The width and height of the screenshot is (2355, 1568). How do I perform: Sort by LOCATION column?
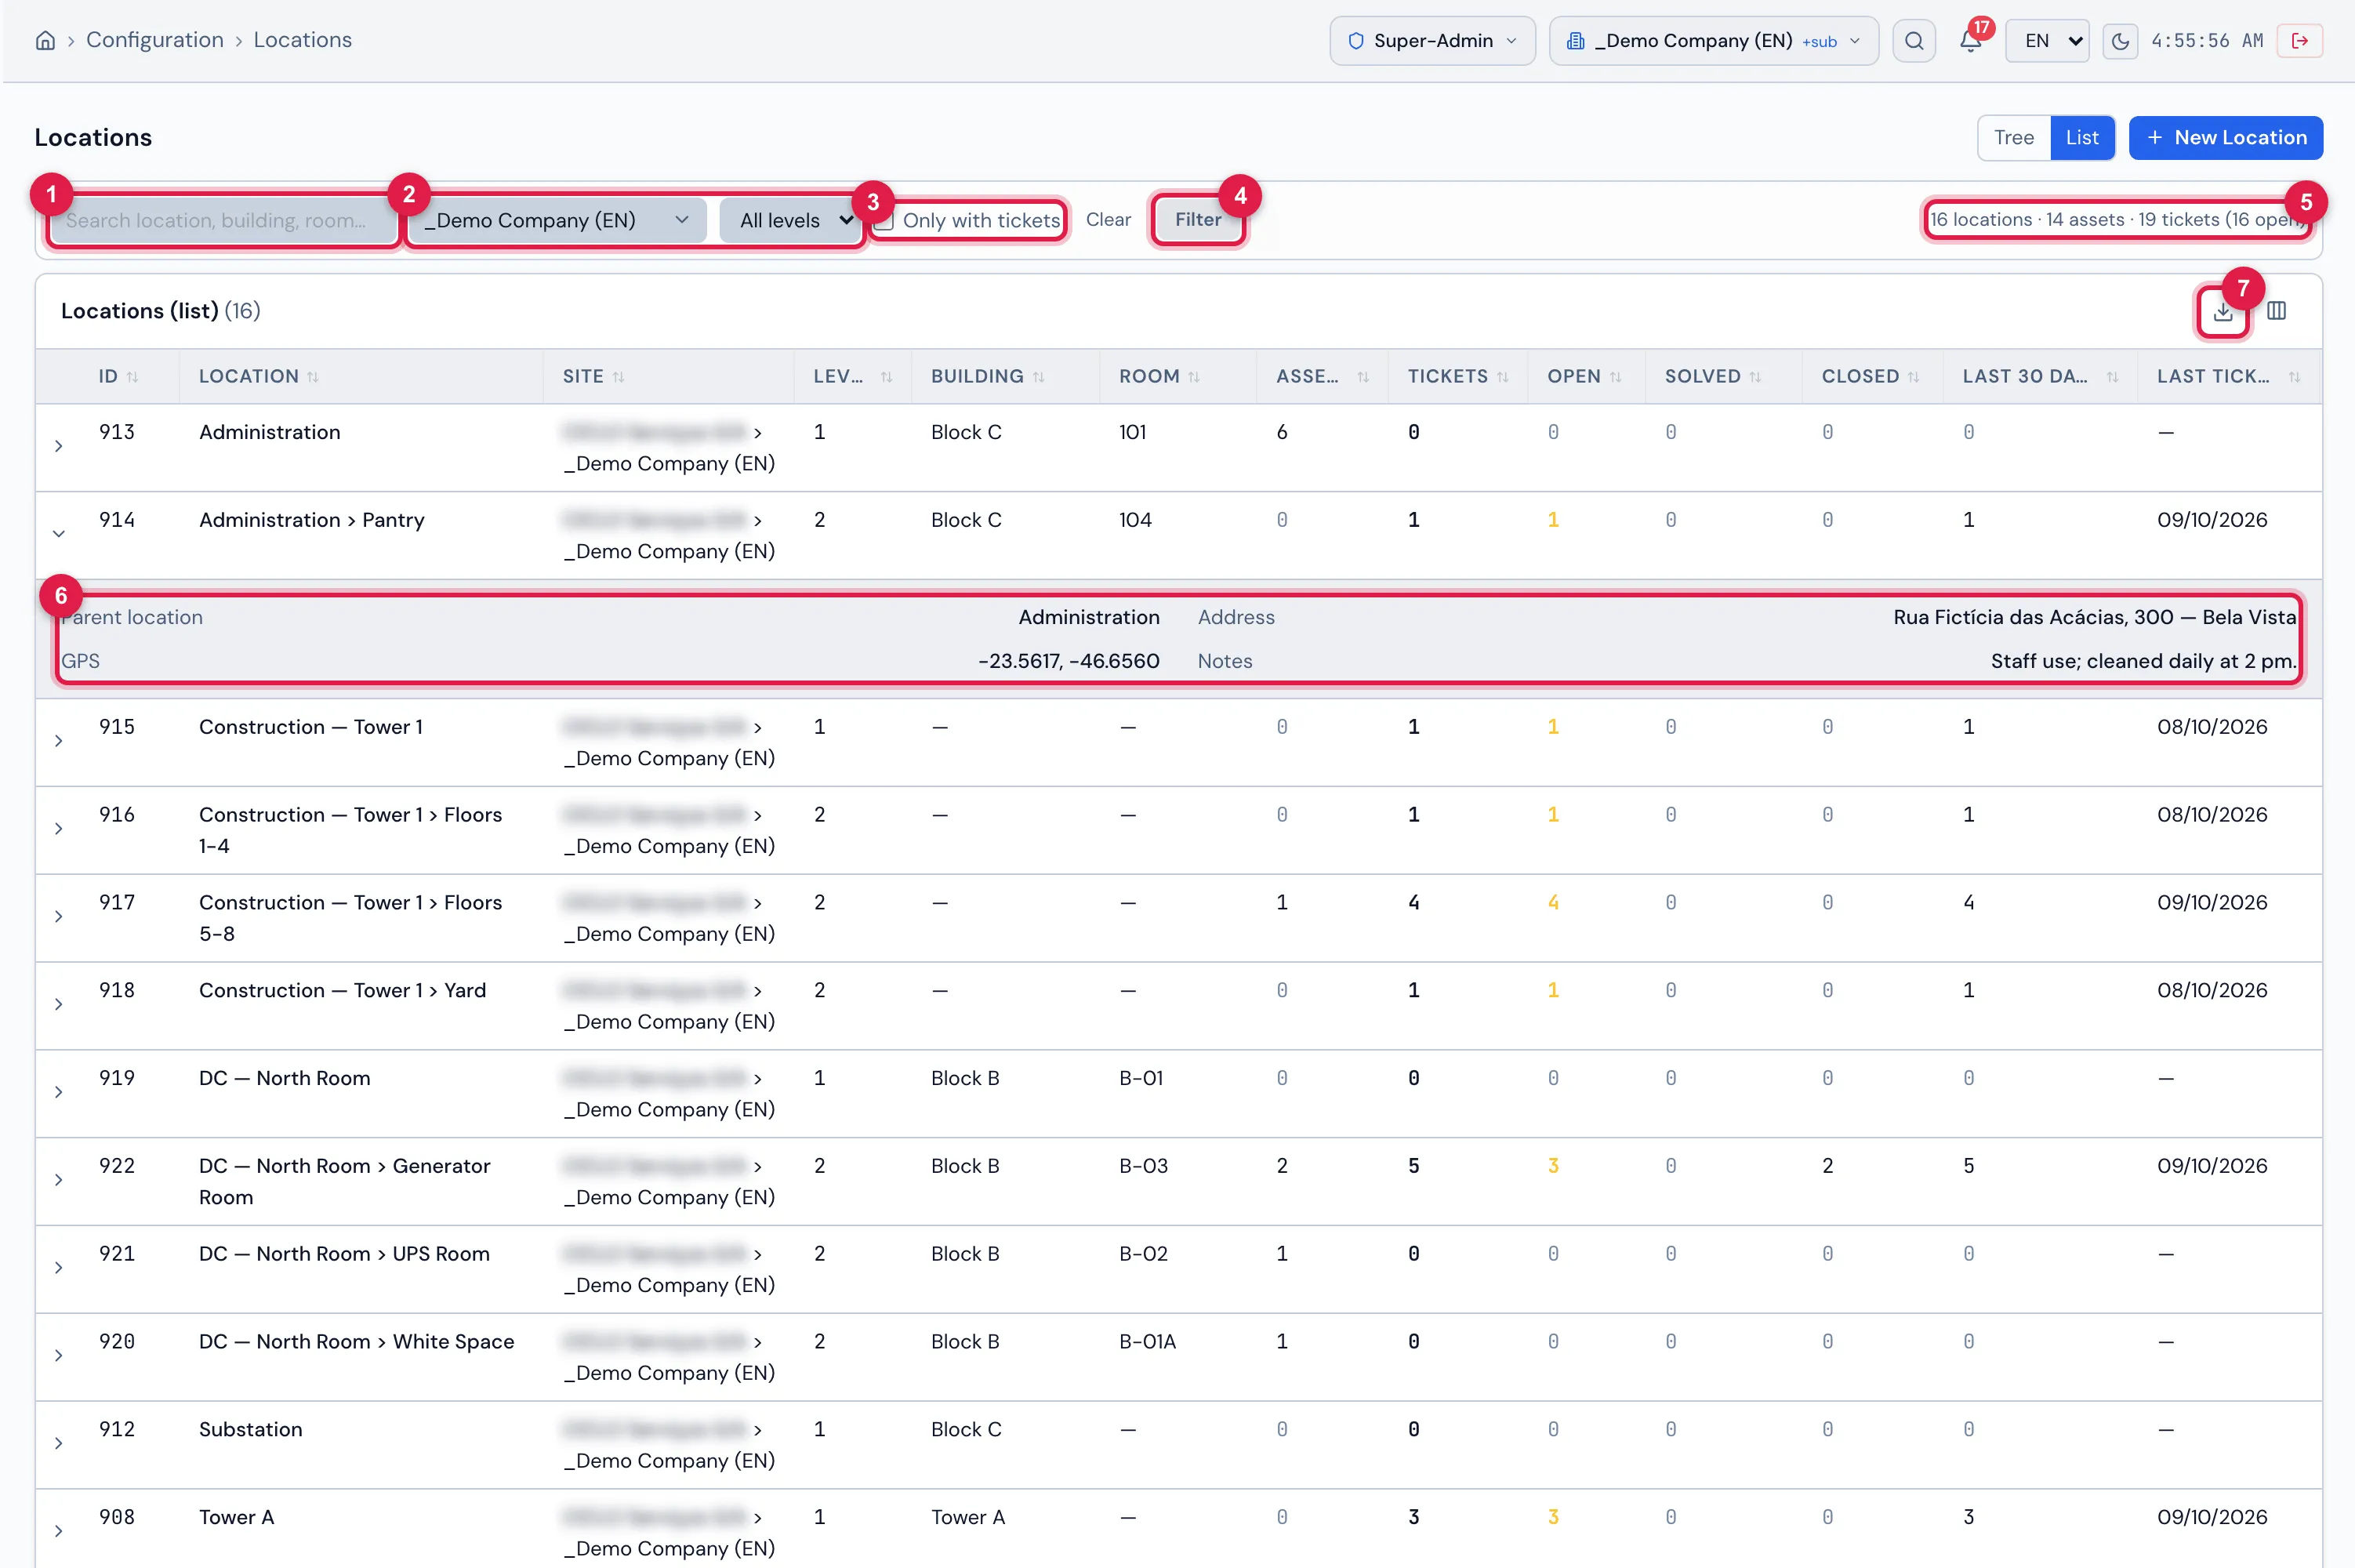[x=258, y=377]
